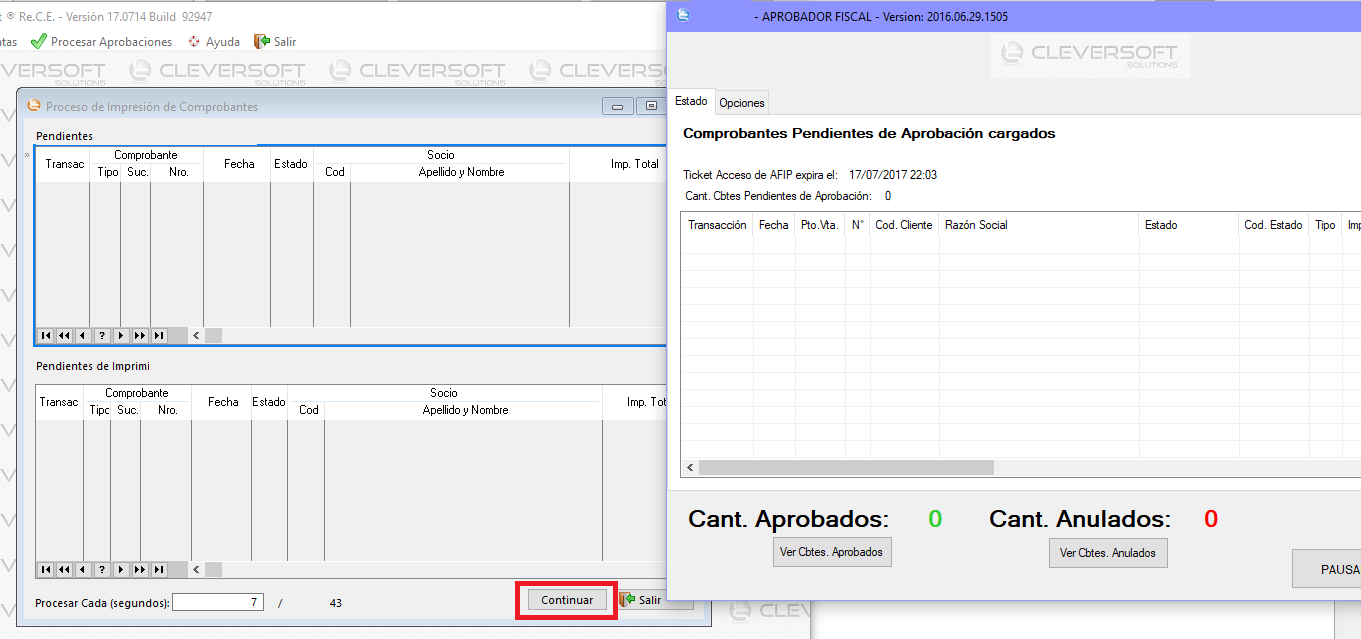Select the Estado tab
Screen dimensions: 1361x639
pyautogui.click(x=691, y=102)
